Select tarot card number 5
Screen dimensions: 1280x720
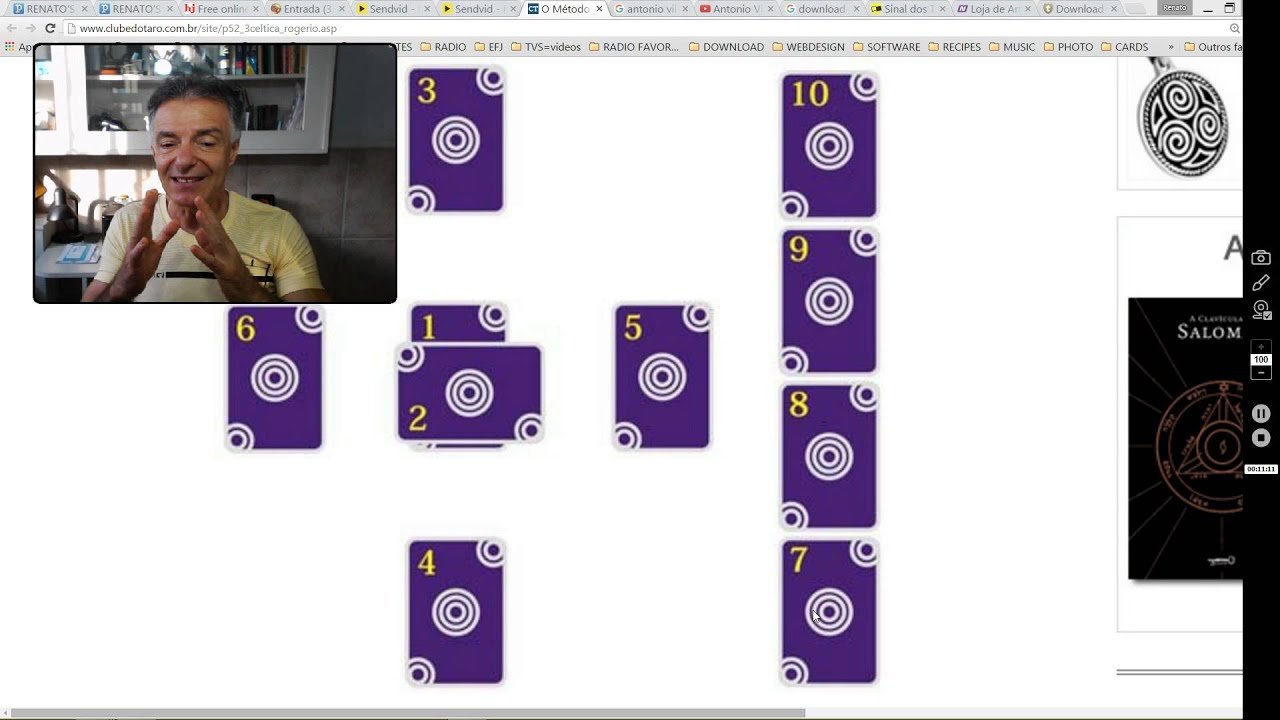coord(662,377)
